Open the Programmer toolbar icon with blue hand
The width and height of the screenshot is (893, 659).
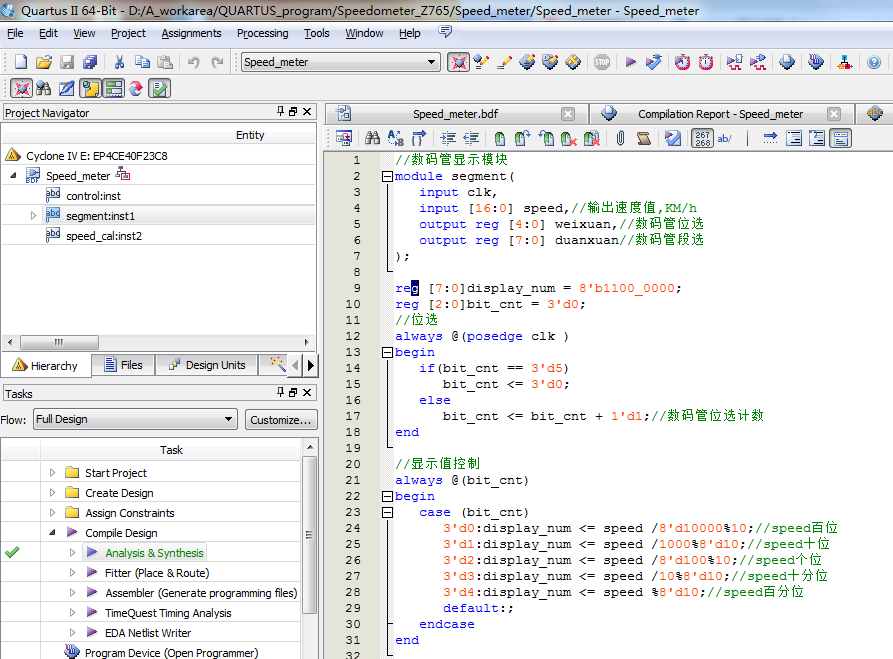coord(816,62)
